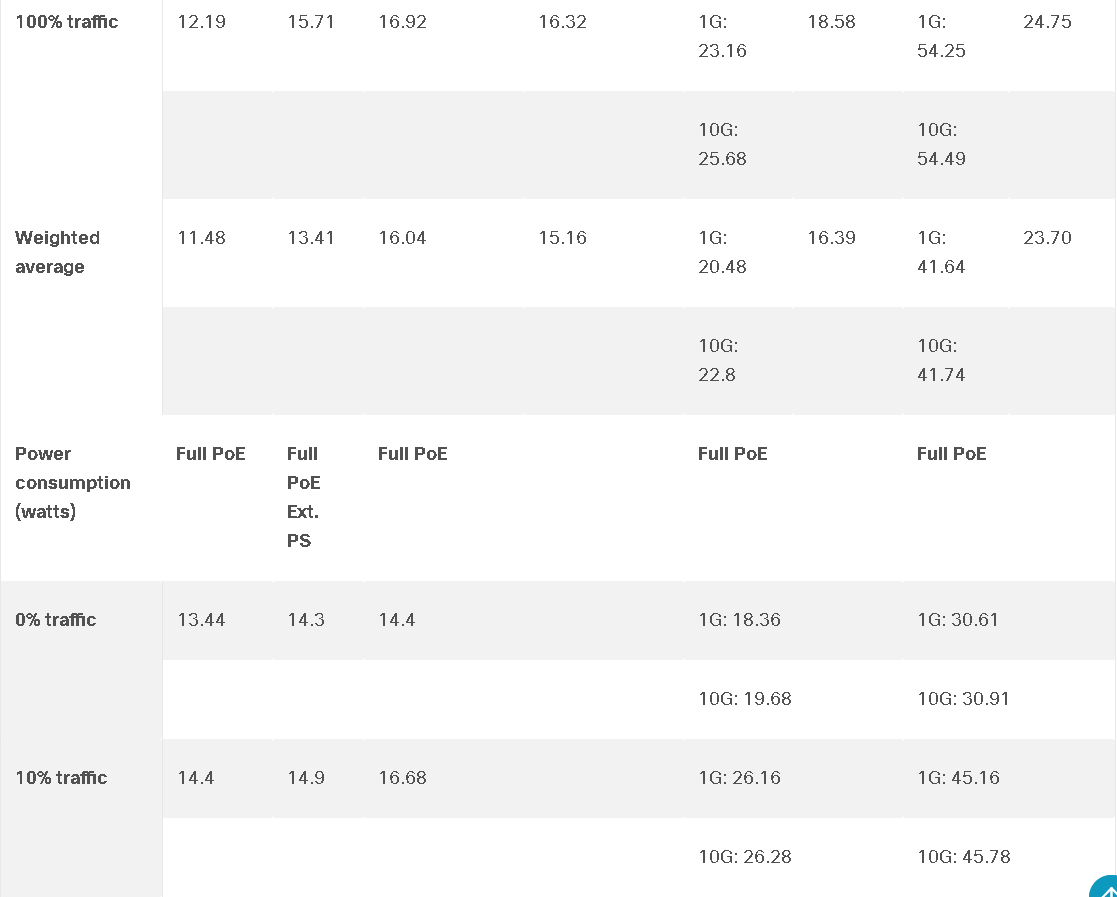Screen dimensions: 1117x897
Task: Select the 10G: 30.91 cell
Action: click(x=963, y=698)
